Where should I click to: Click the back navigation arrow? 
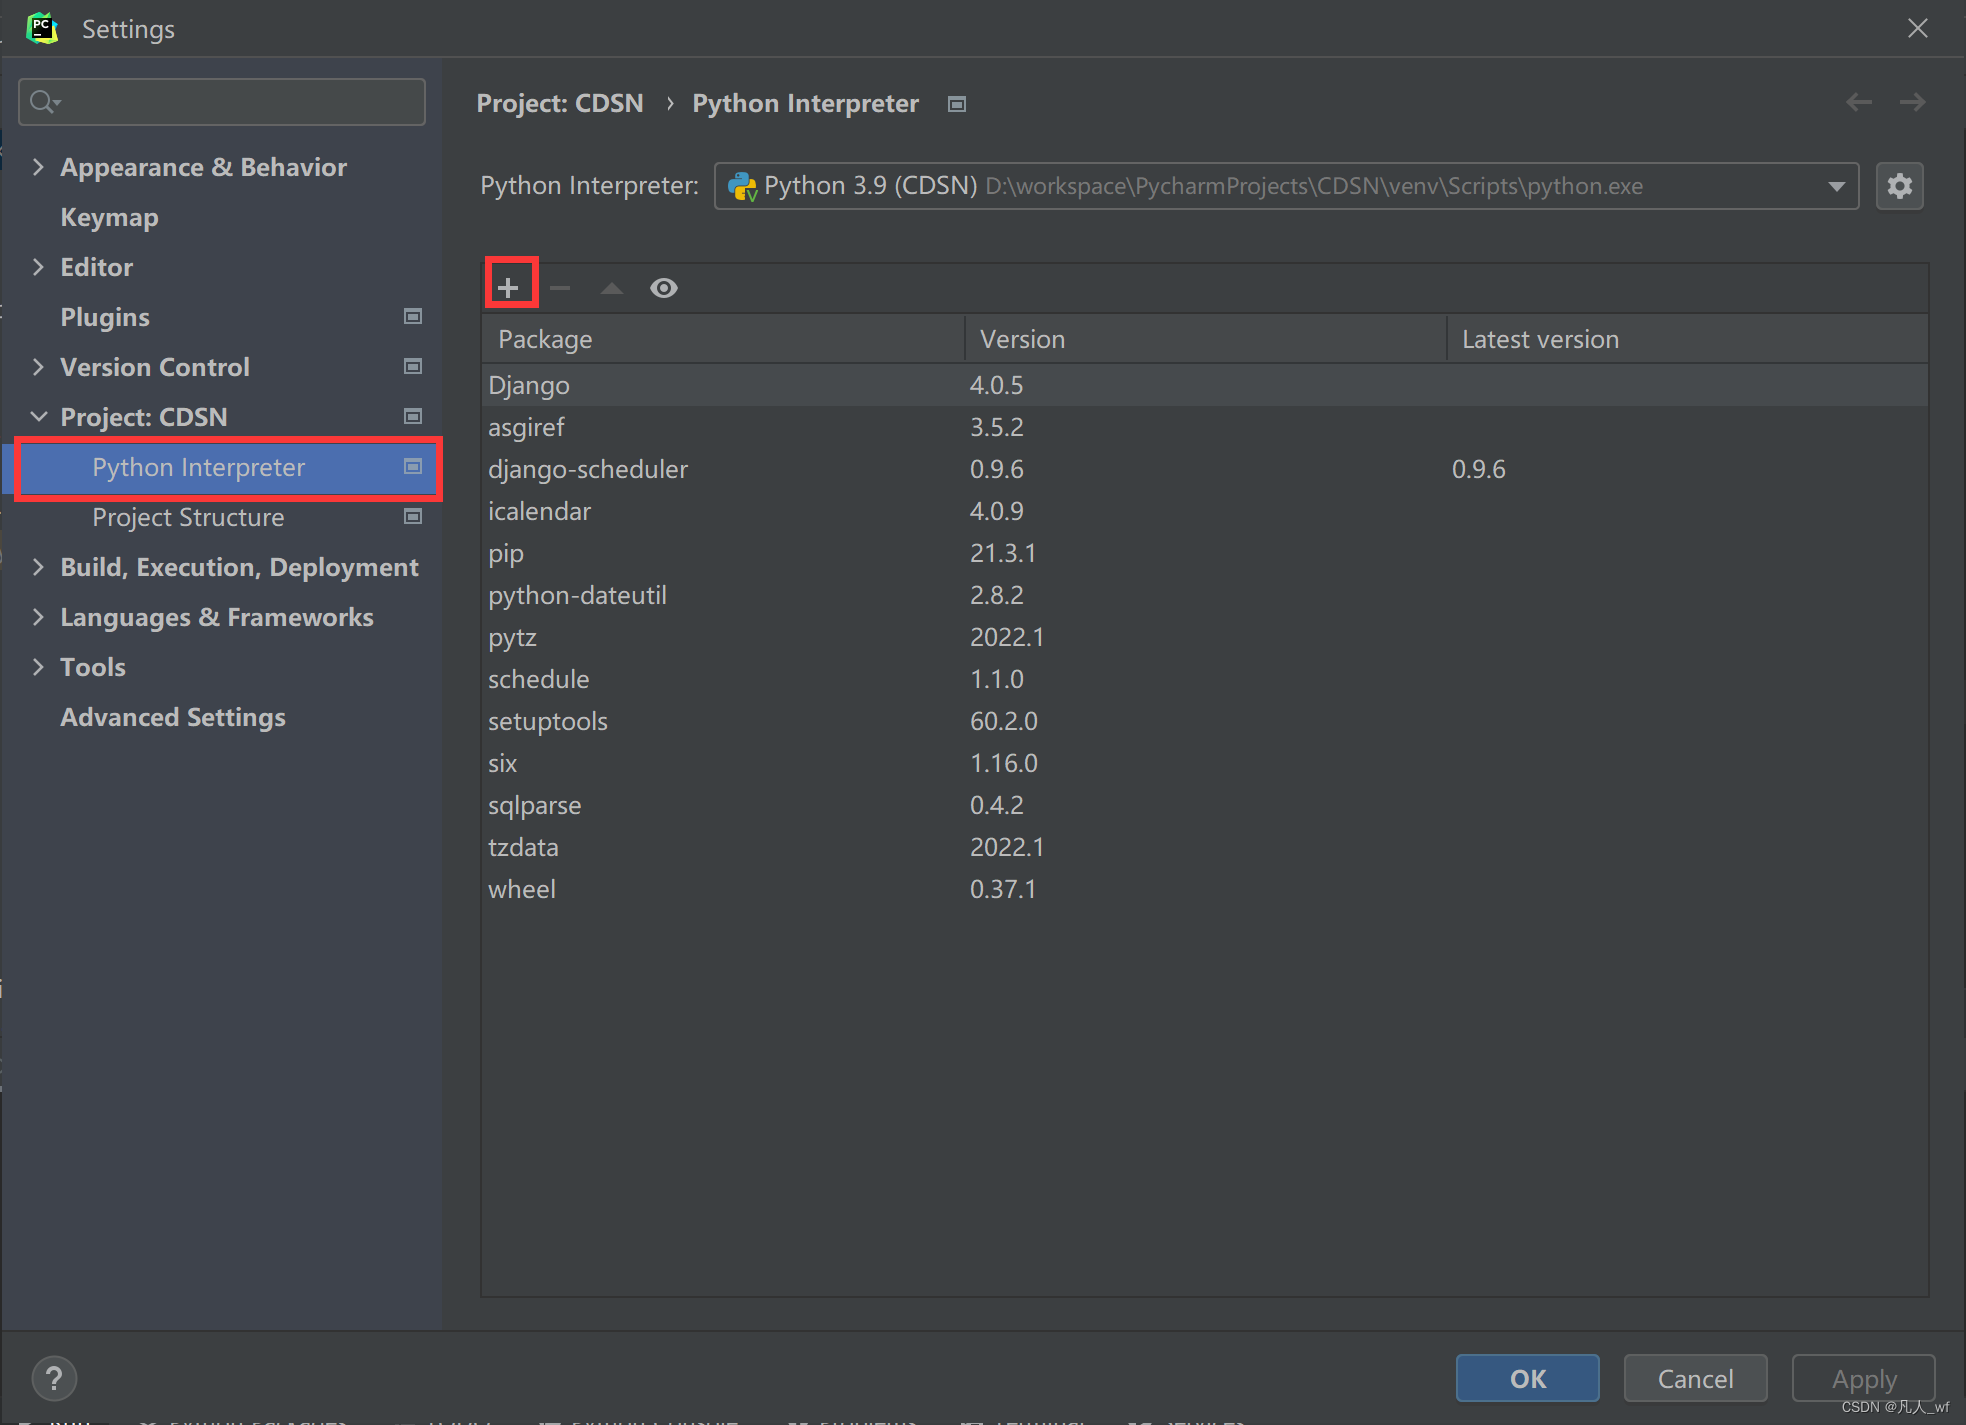point(1859,102)
